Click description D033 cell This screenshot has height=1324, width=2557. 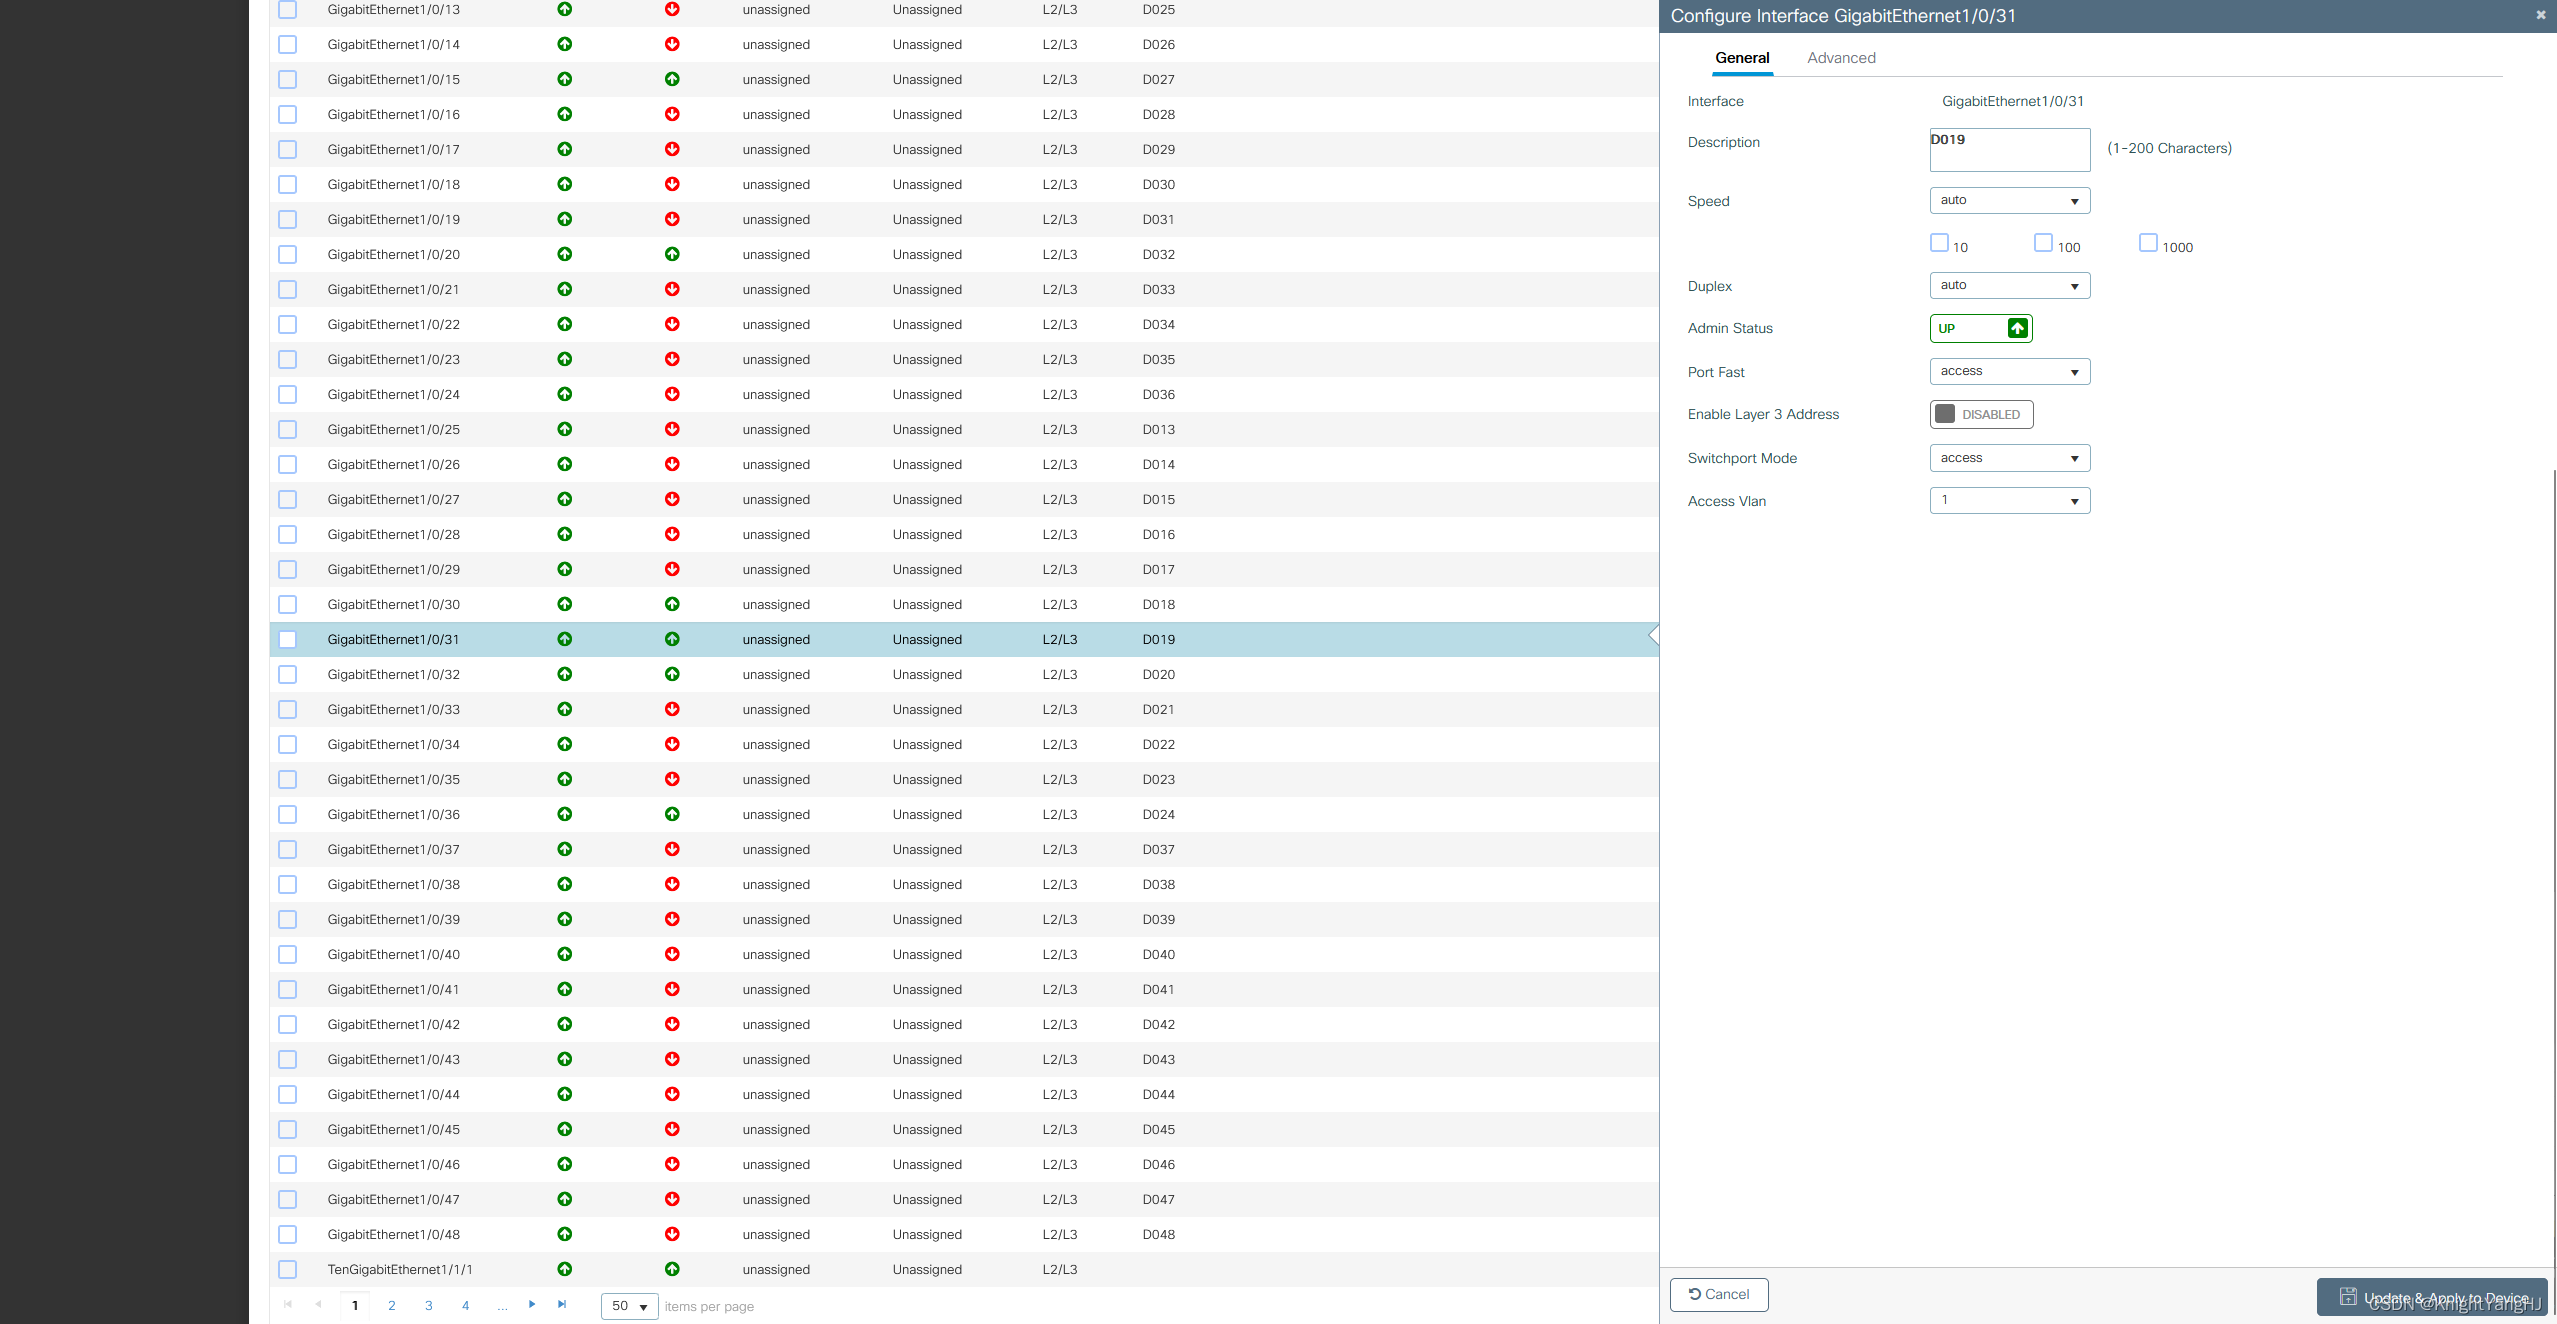click(x=1159, y=289)
